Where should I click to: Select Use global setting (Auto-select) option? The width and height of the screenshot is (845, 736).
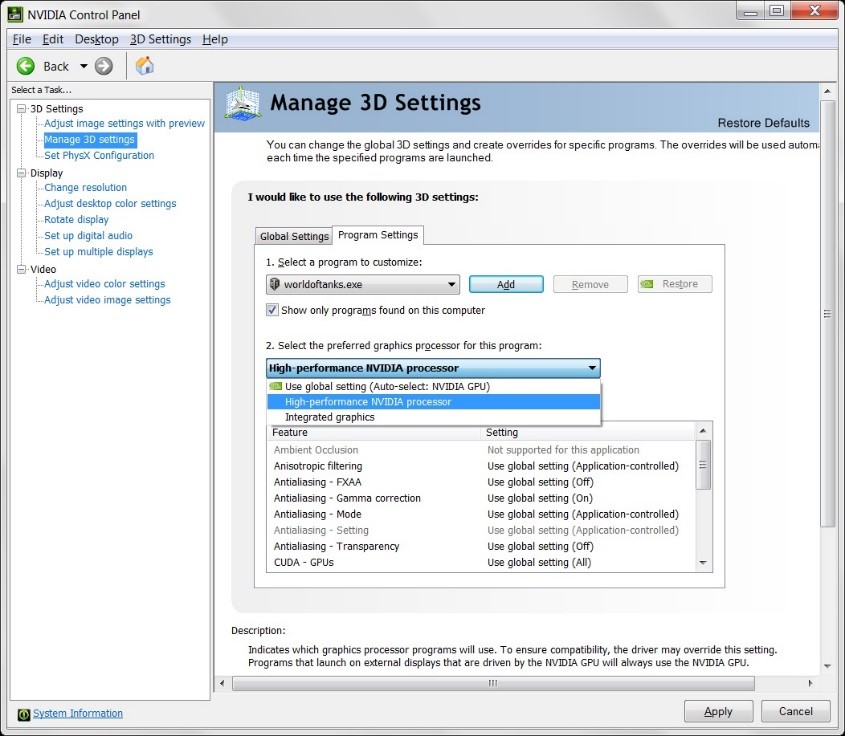(x=387, y=386)
